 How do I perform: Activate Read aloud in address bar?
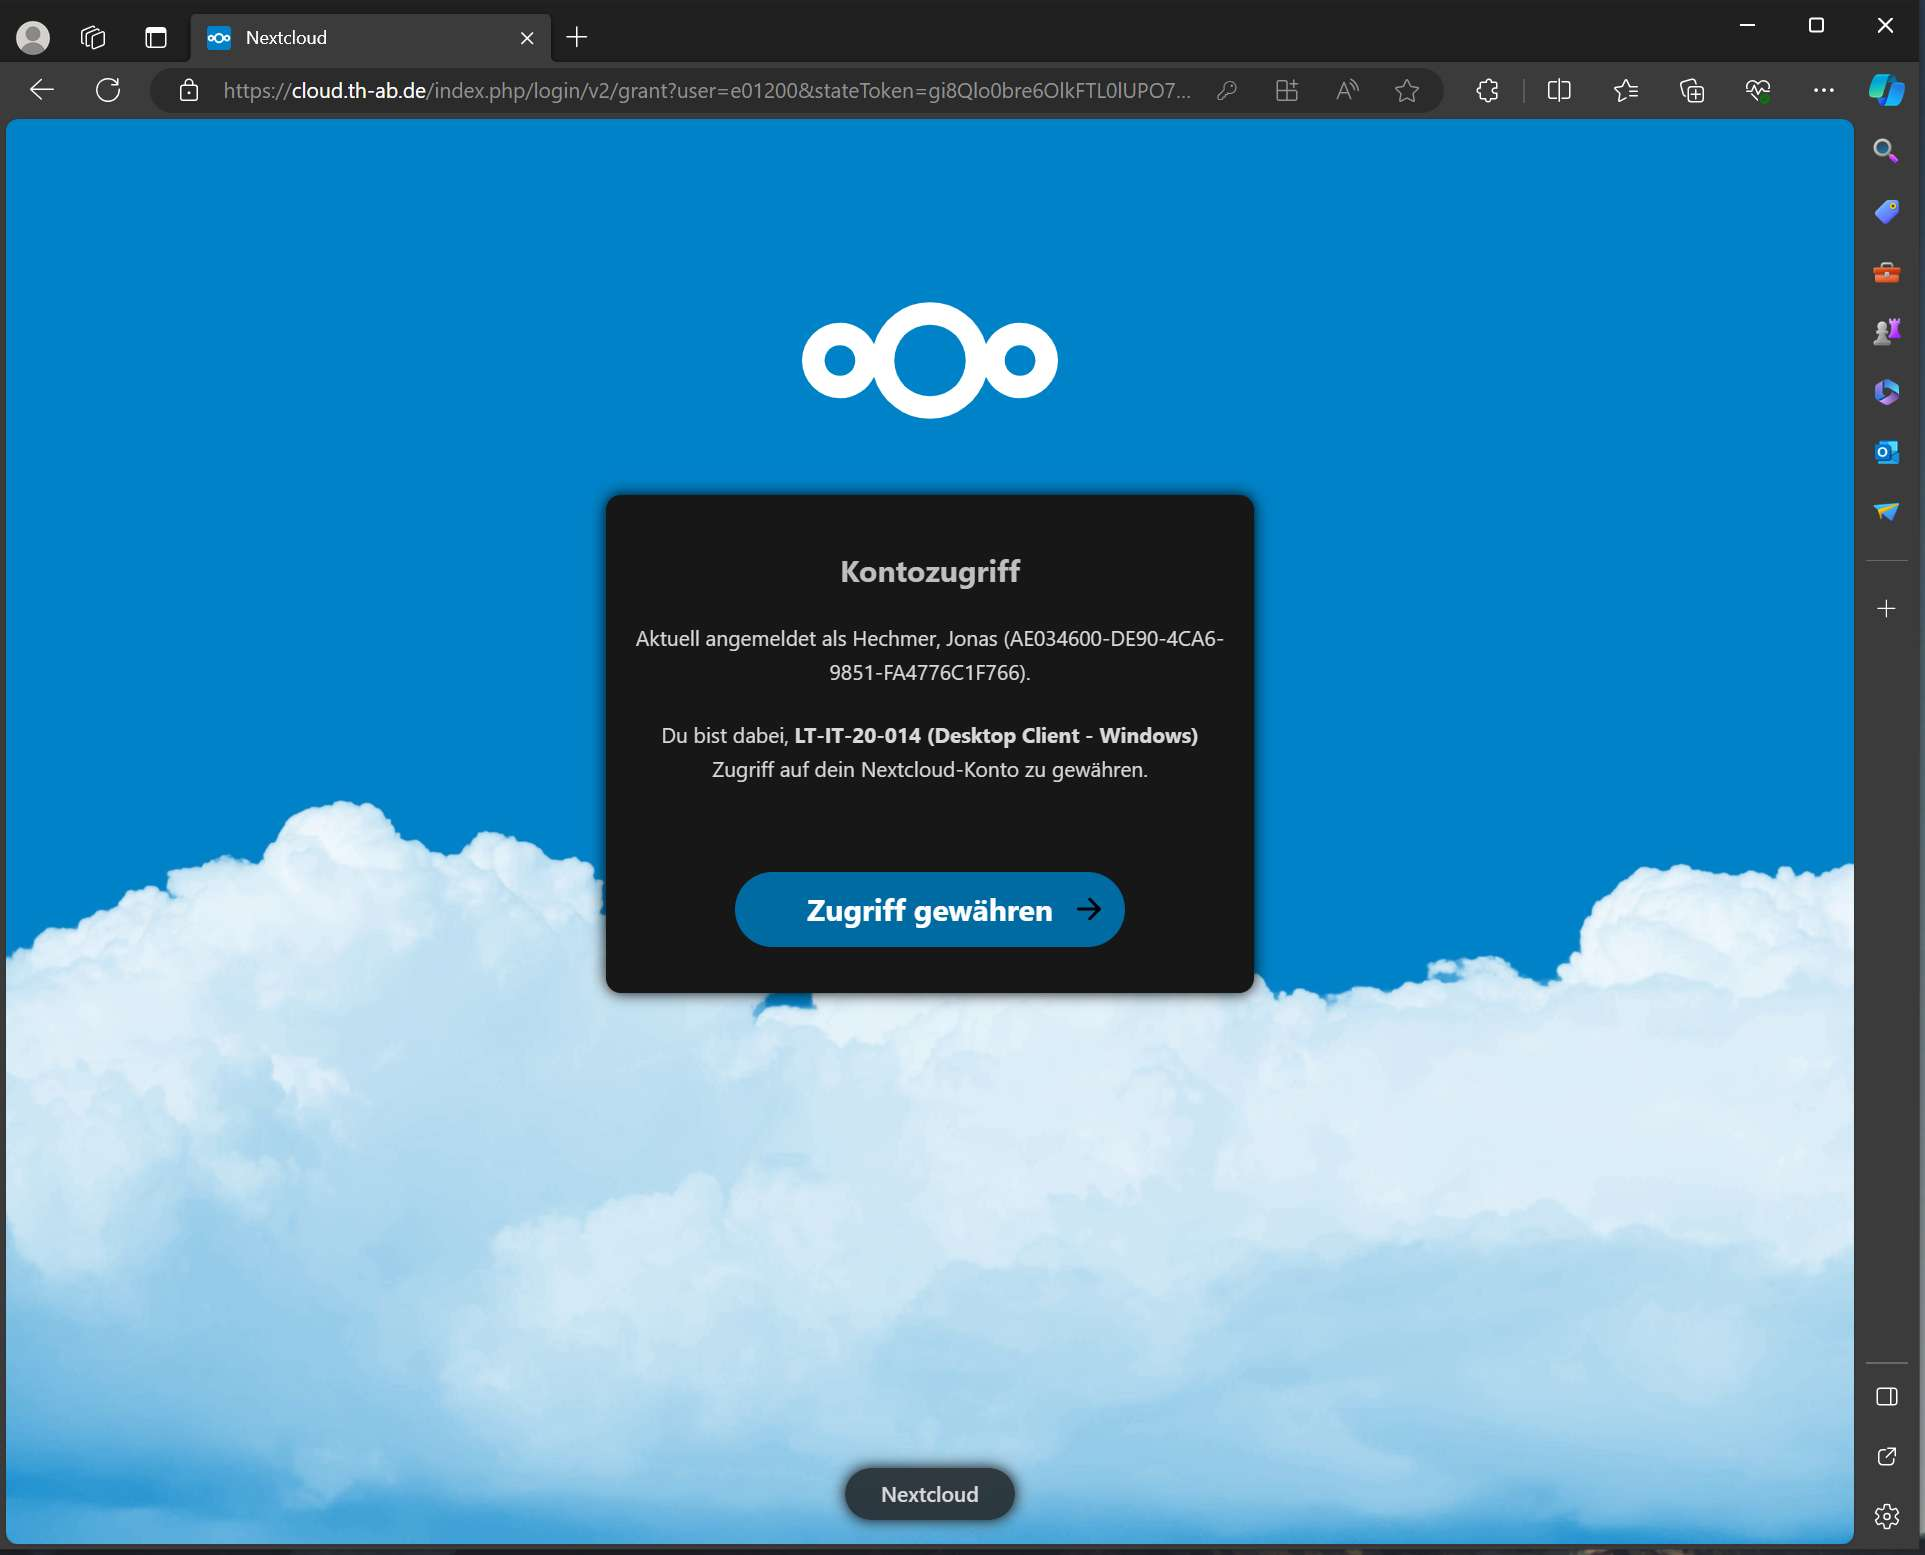tap(1347, 91)
